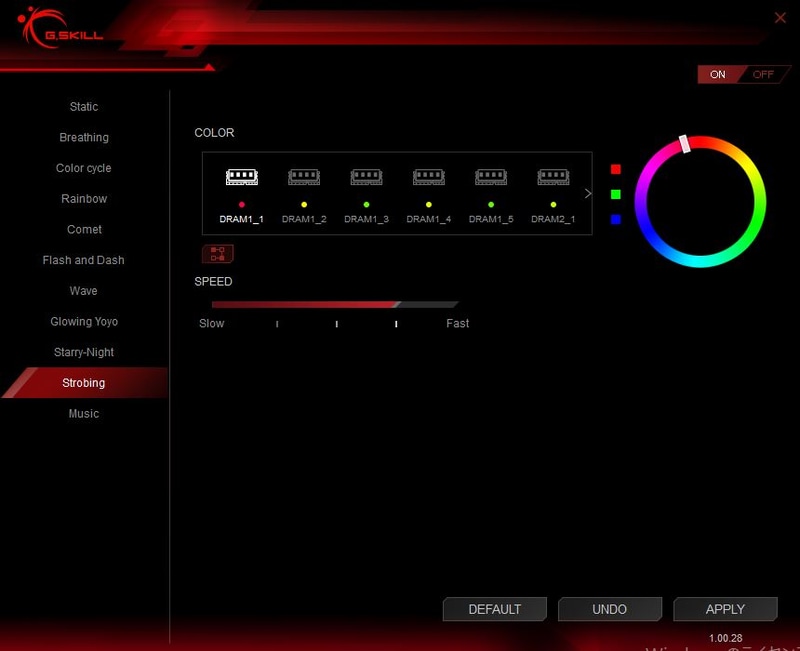Choose the Glowing Yoyo lighting mode
Viewport: 800px width, 651px height.
(84, 321)
